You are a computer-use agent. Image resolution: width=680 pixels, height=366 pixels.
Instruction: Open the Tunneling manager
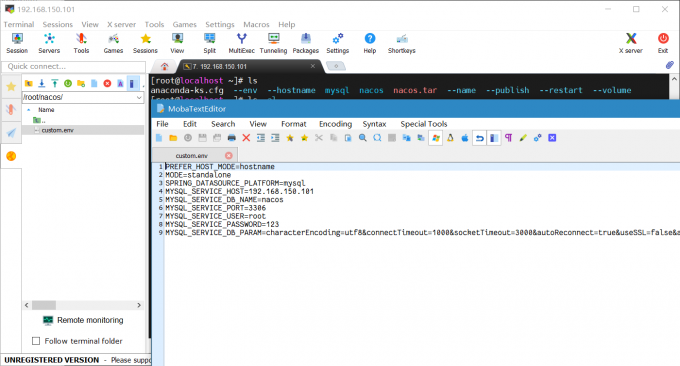pos(273,43)
